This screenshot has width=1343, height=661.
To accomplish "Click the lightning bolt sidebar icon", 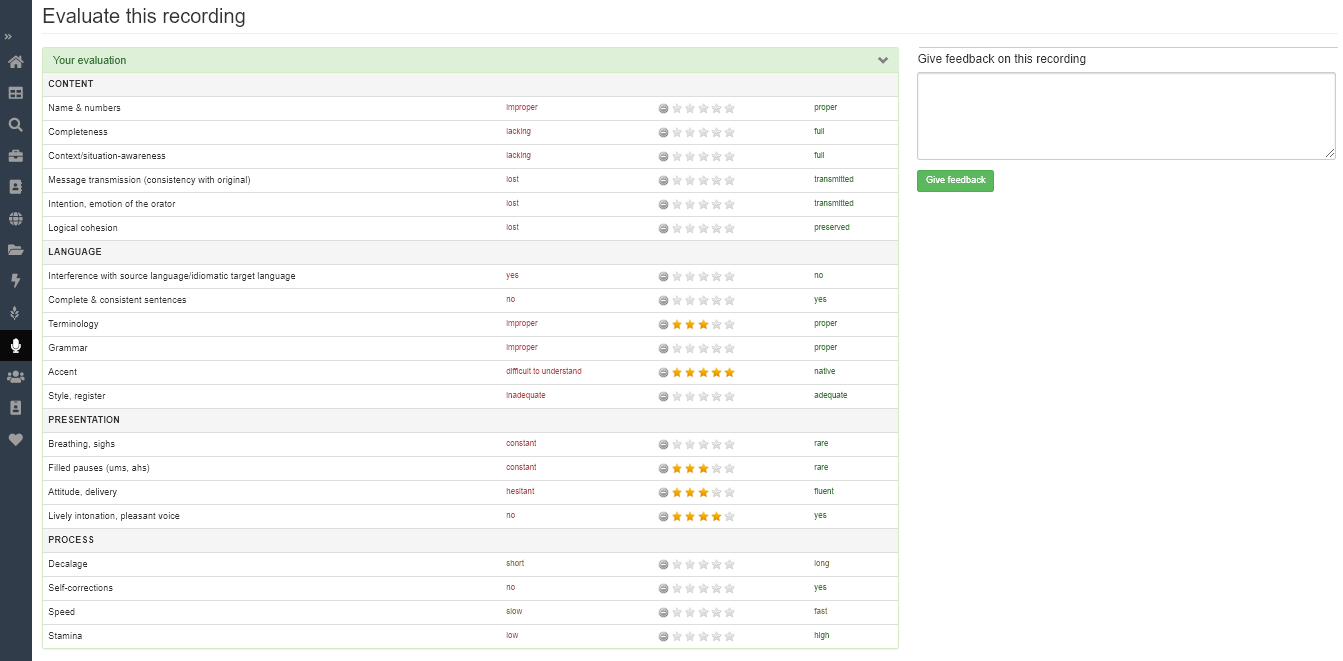I will click(x=15, y=281).
